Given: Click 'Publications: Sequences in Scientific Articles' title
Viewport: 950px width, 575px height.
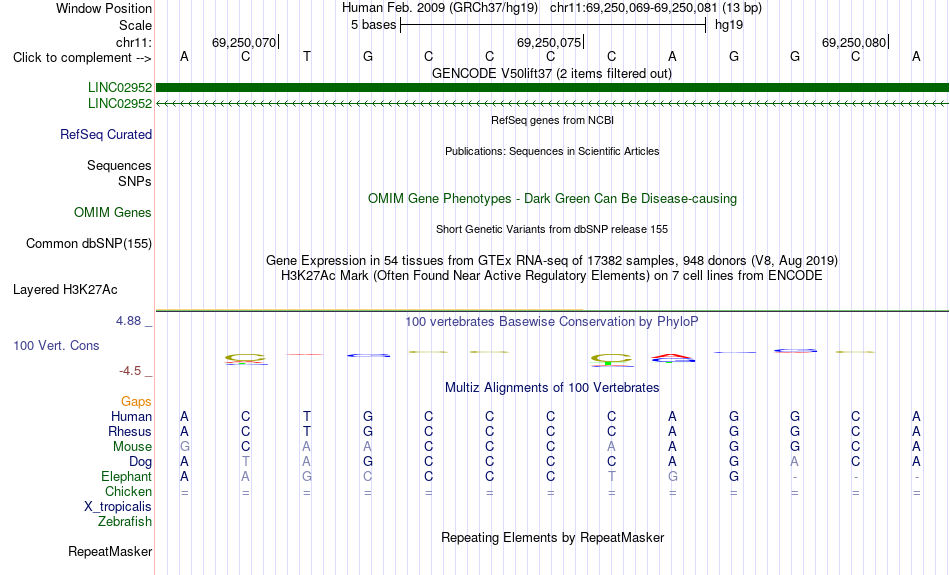Looking at the screenshot, I should tap(552, 151).
